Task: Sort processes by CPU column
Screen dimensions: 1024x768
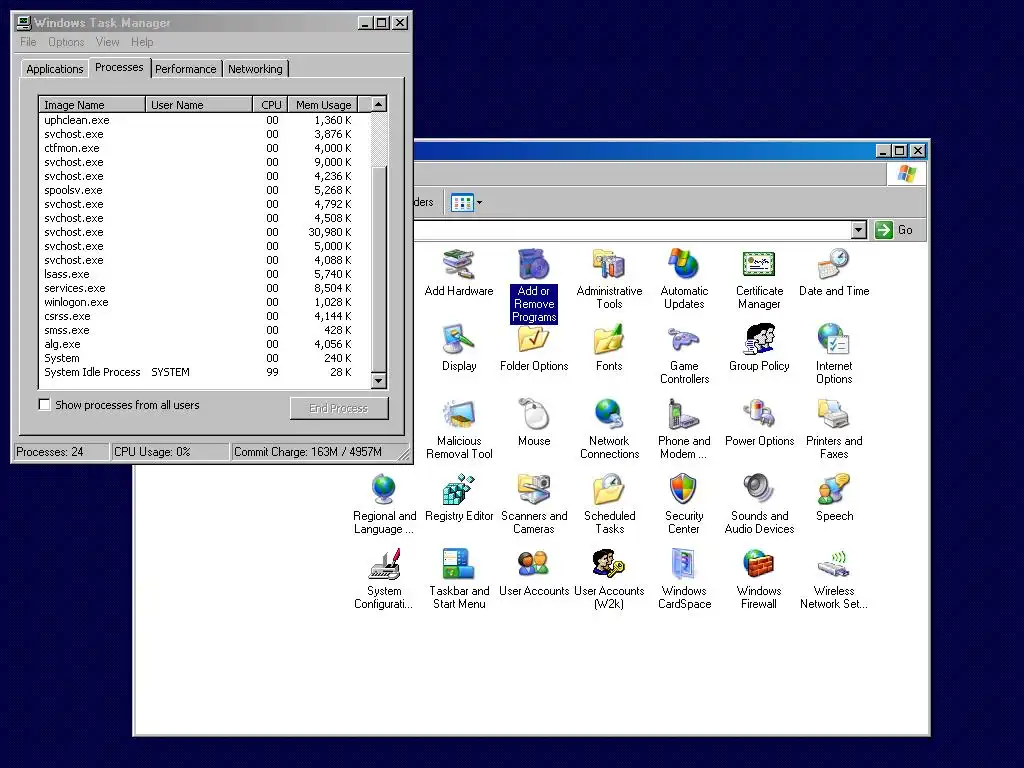Action: pos(270,104)
